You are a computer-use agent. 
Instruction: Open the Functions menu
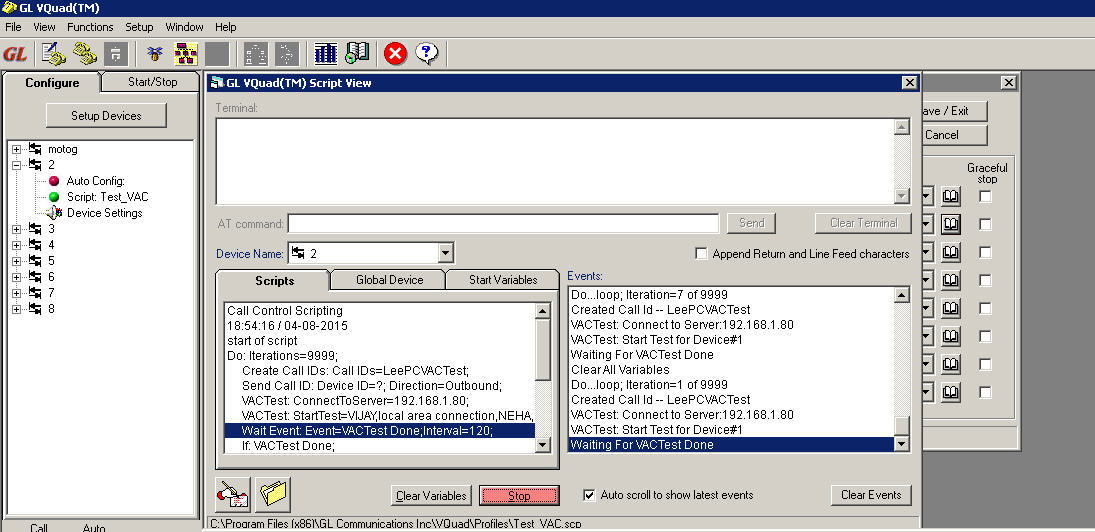pos(90,27)
